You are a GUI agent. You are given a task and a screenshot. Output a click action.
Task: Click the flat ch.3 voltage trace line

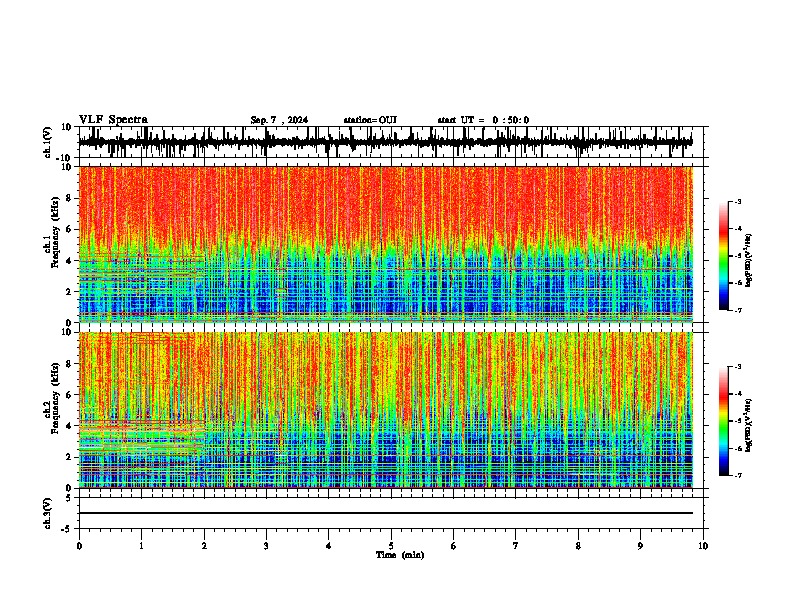386,513
